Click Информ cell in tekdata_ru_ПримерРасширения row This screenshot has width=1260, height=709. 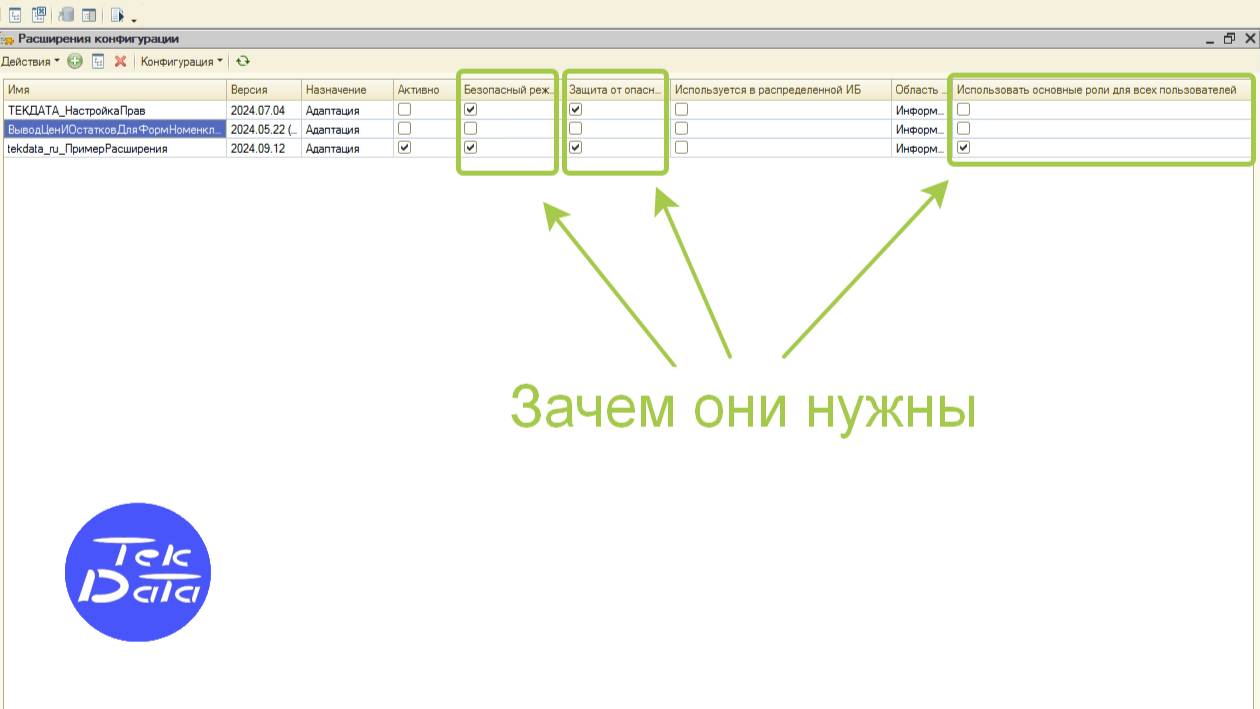tap(919, 148)
